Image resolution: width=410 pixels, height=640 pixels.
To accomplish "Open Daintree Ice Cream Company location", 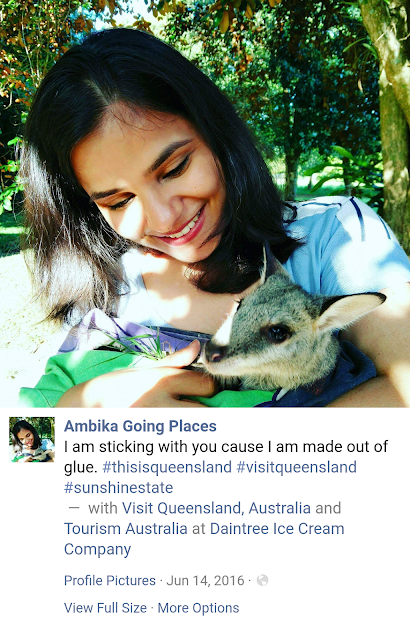I will (x=204, y=539).
